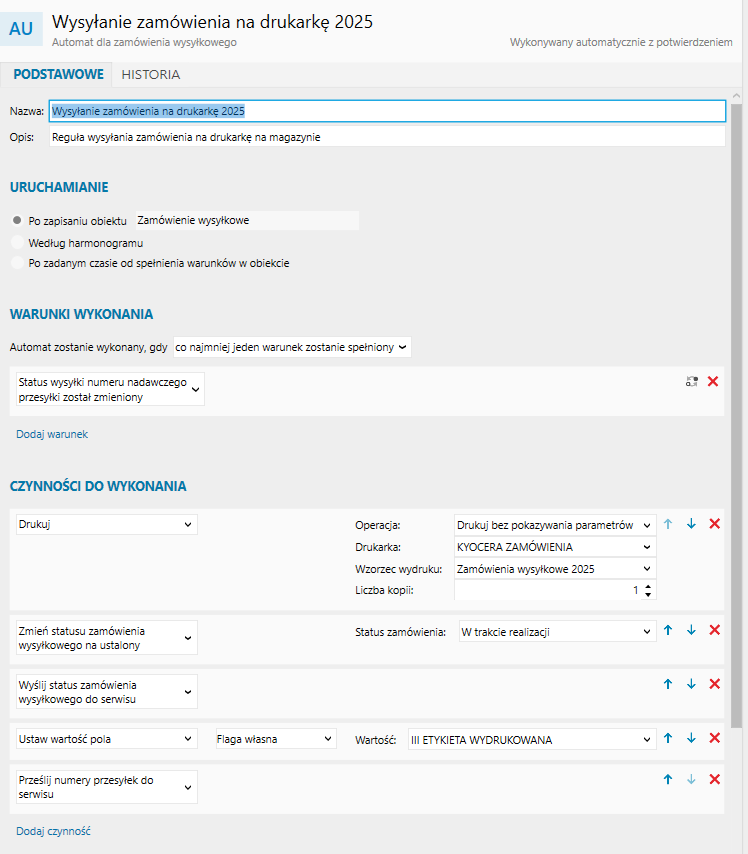Open 'Status wysyłki numeru nadawczego' condition dropdown

[x=111, y=389]
